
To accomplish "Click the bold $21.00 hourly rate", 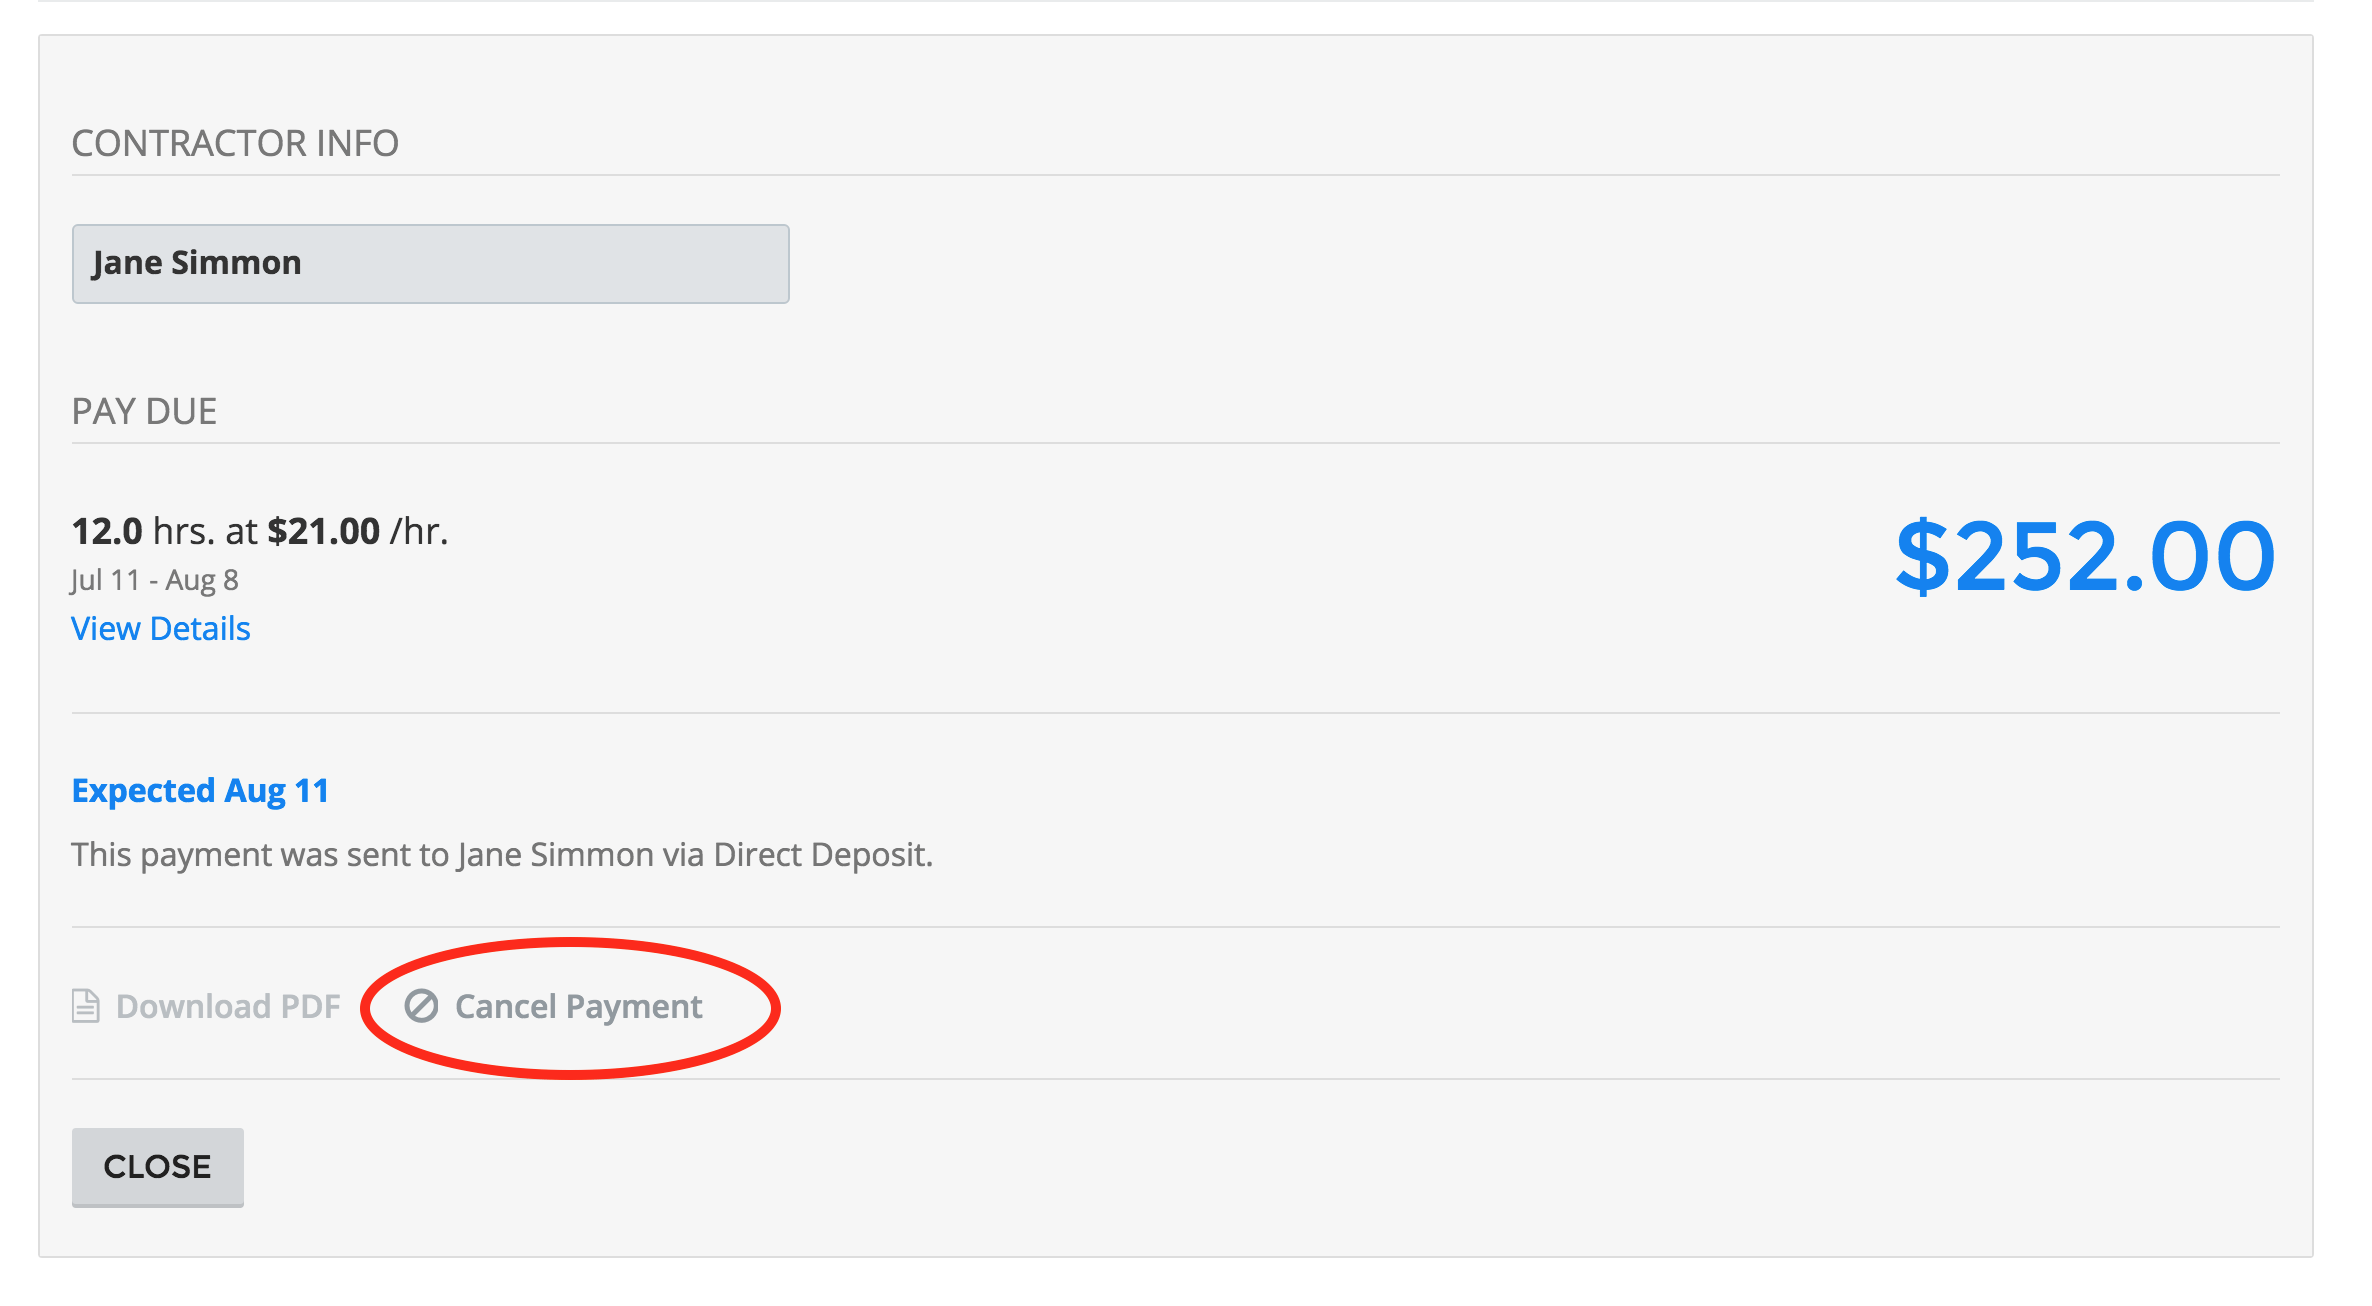I will (324, 531).
